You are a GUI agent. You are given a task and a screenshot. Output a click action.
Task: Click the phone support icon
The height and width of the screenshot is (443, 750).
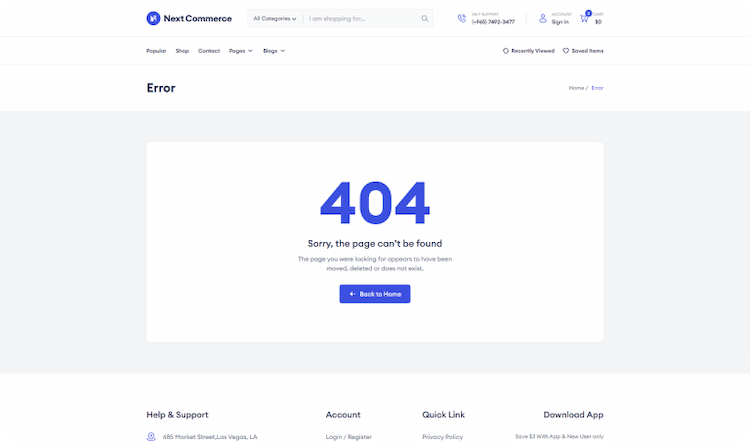[462, 18]
